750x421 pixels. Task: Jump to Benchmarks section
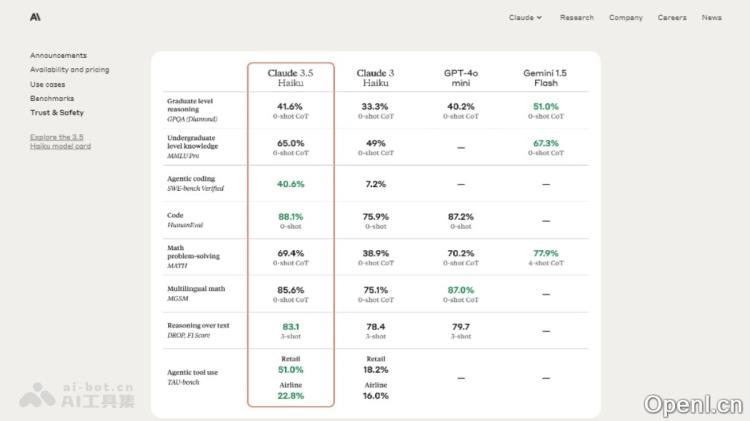(52, 98)
